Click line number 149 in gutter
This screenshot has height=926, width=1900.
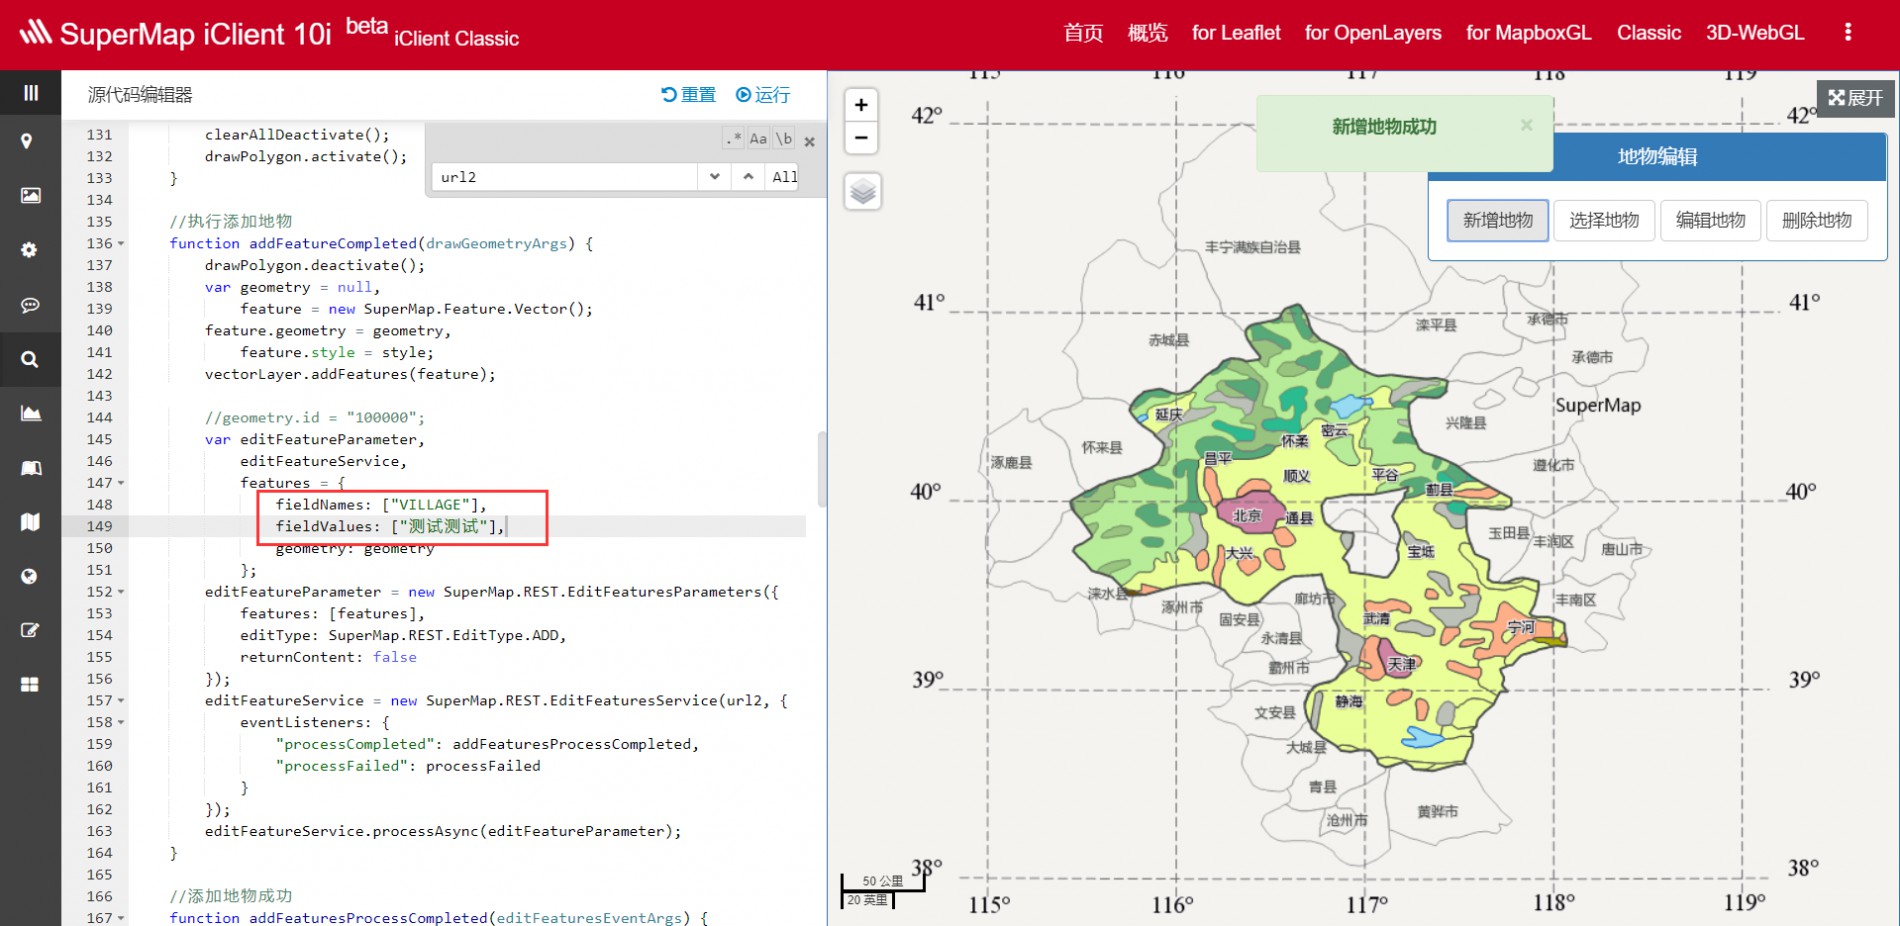99,526
